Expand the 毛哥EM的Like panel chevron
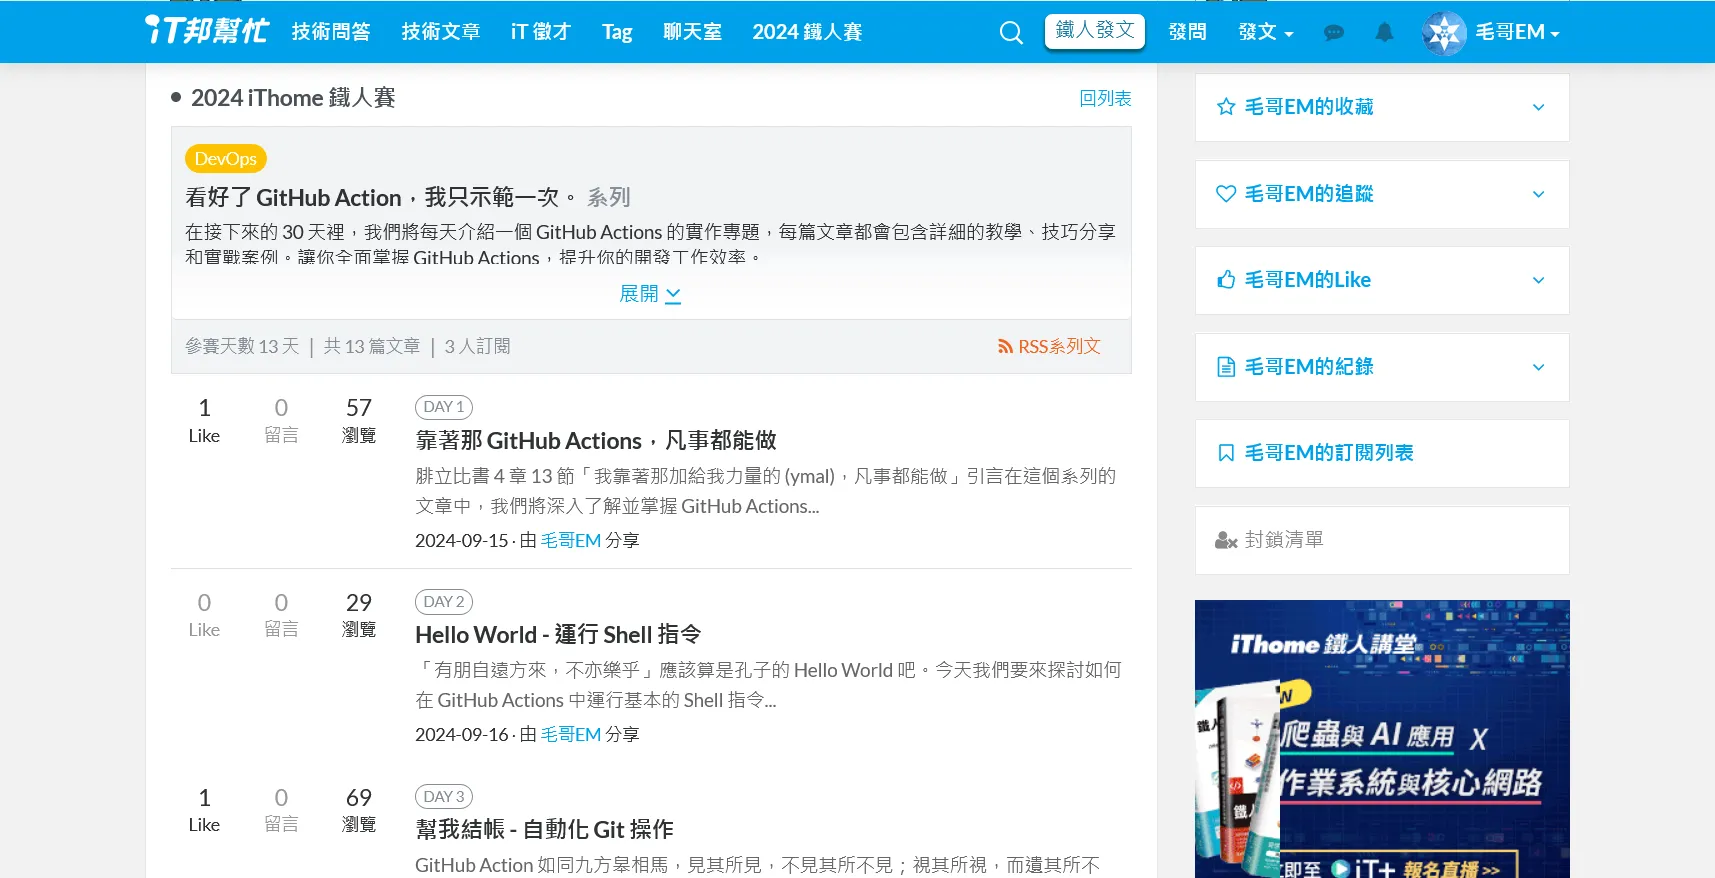This screenshot has width=1715, height=878. coord(1538,280)
